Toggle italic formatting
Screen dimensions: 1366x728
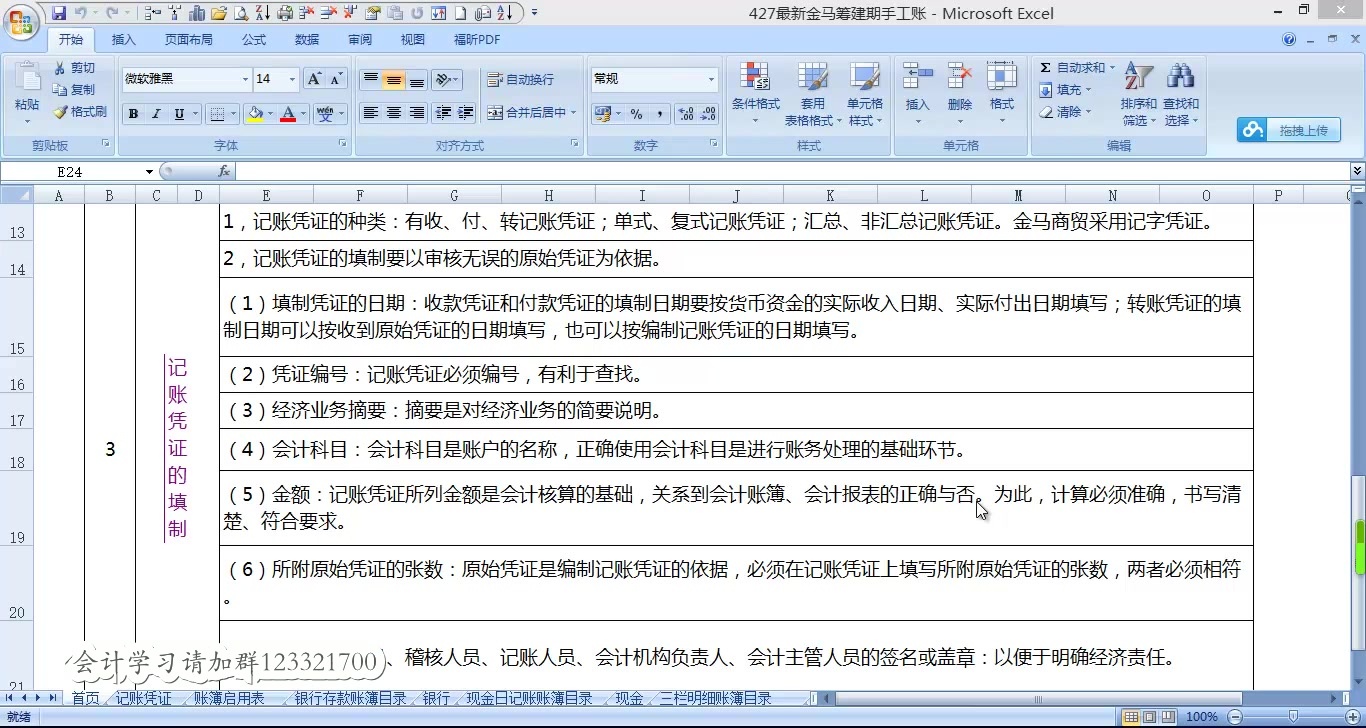pos(156,114)
